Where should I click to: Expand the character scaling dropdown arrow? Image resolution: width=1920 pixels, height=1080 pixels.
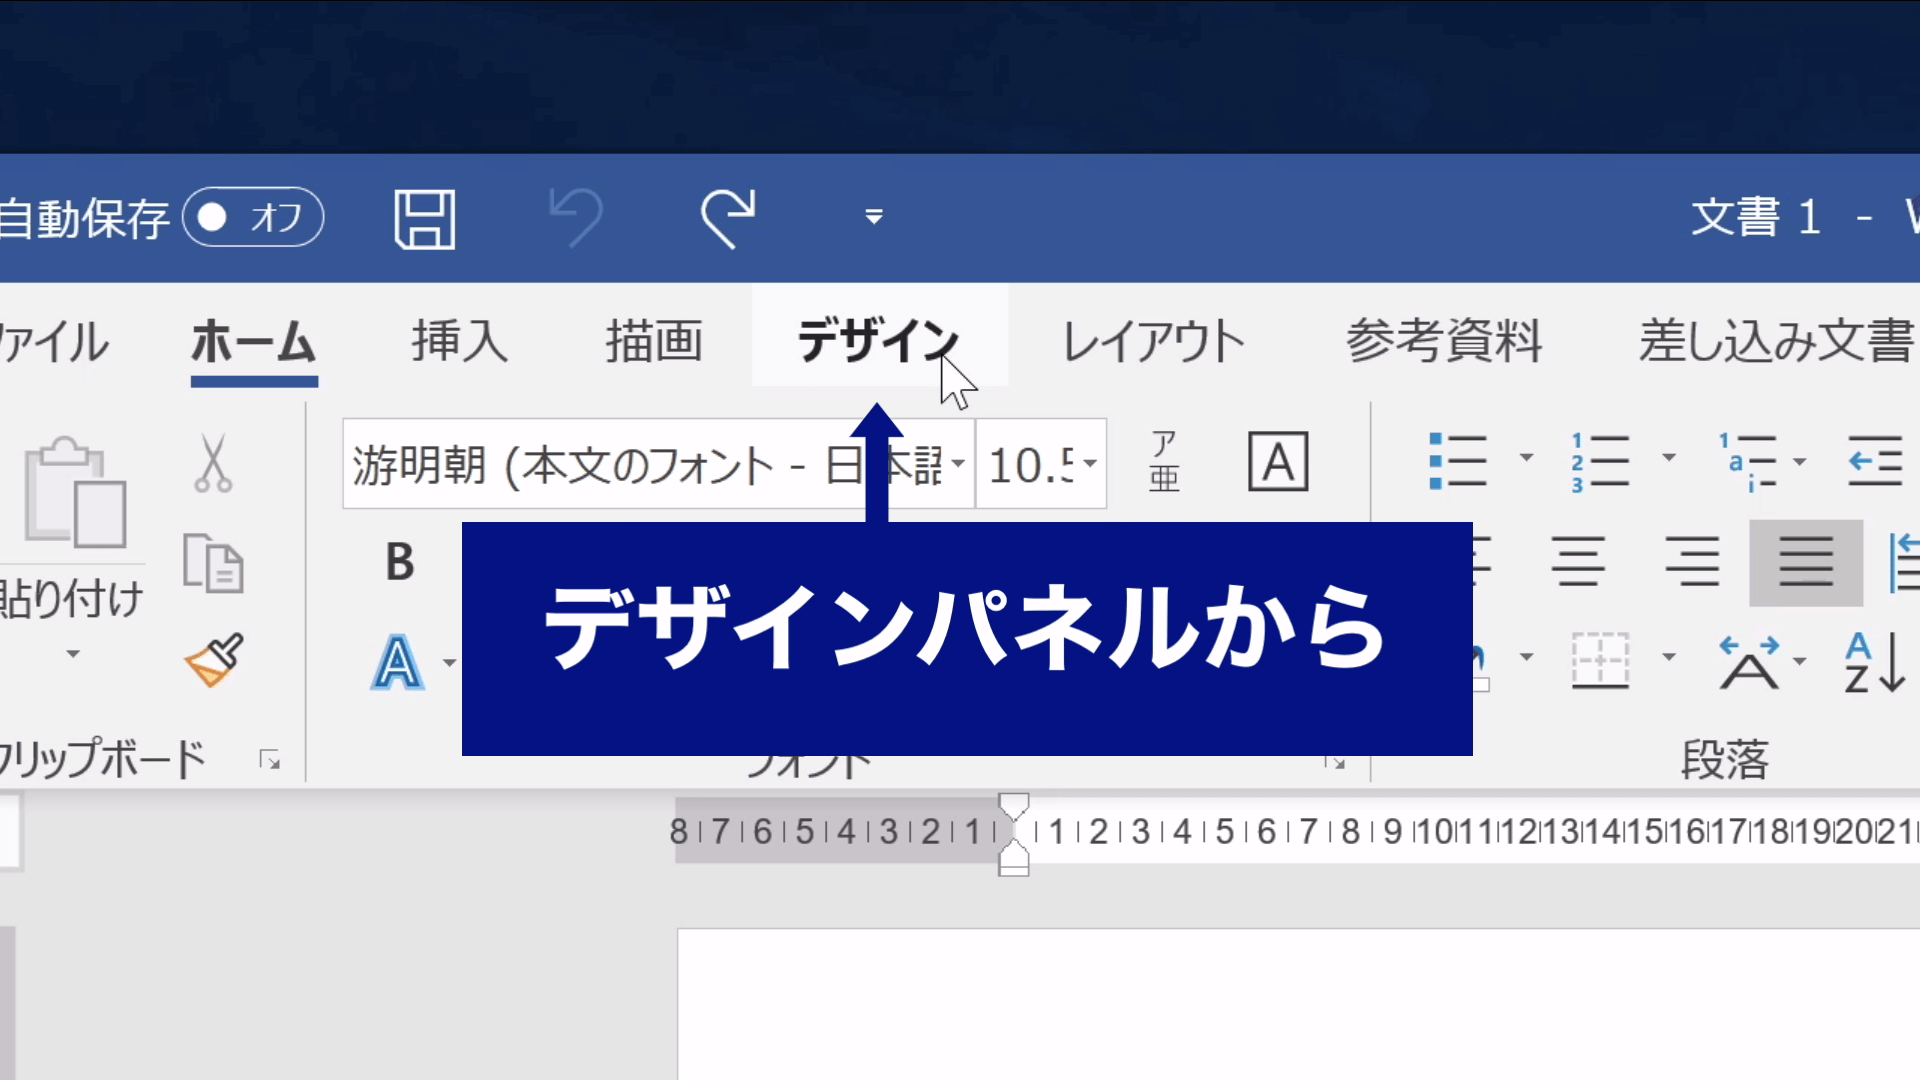1799,661
